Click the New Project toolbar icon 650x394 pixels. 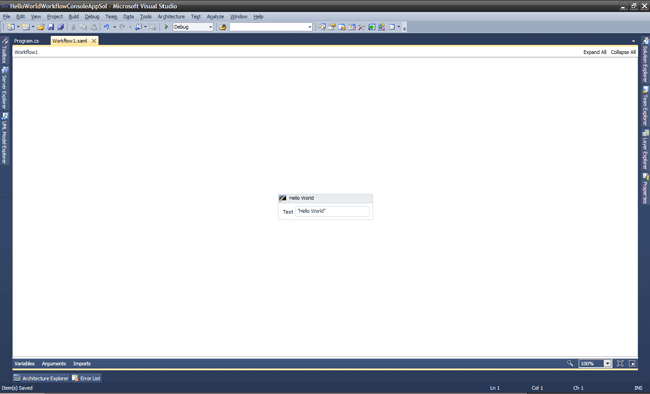(11, 27)
